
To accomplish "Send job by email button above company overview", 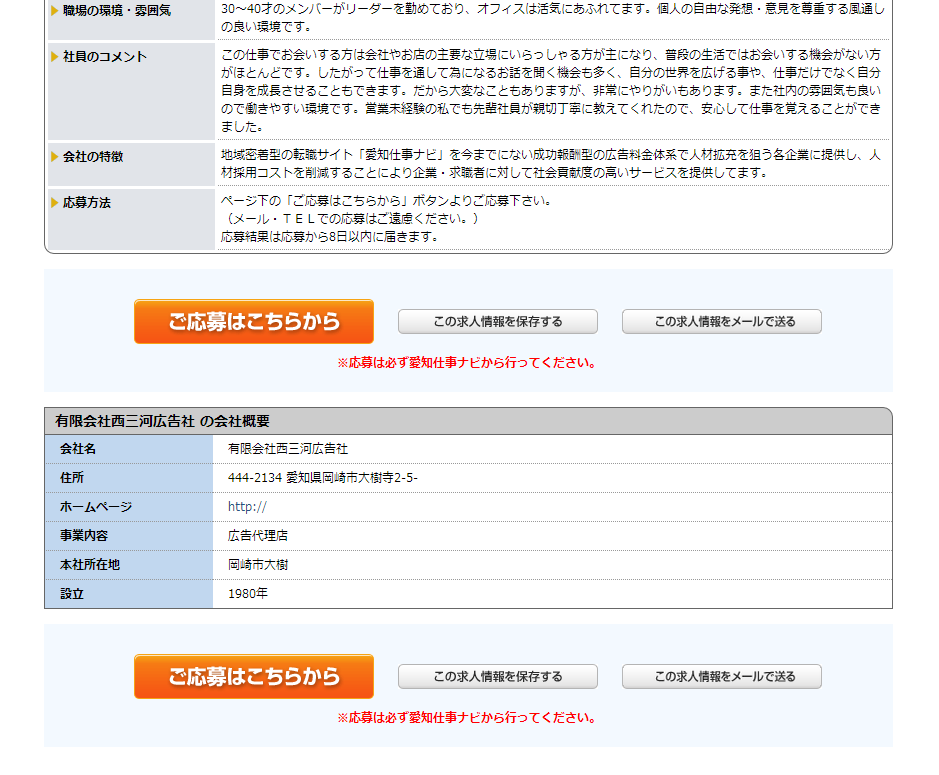I will (721, 322).
